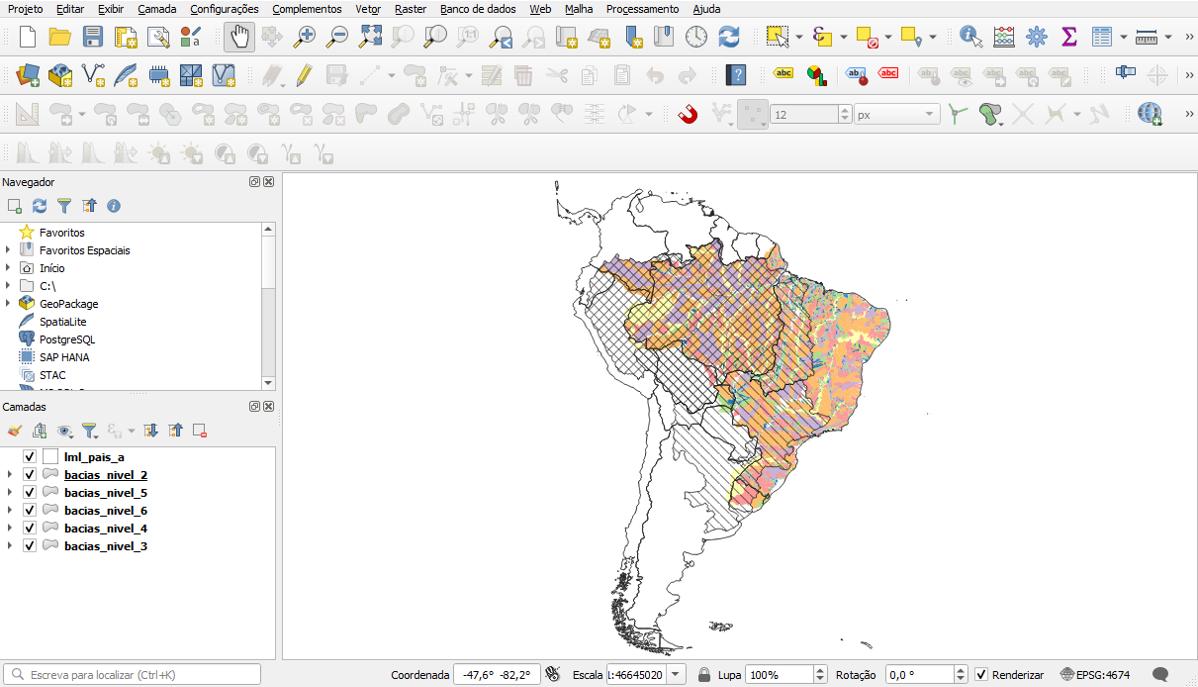Open the px units dropdown in snapping toolbar
This screenshot has height=687, width=1198.
coord(930,114)
